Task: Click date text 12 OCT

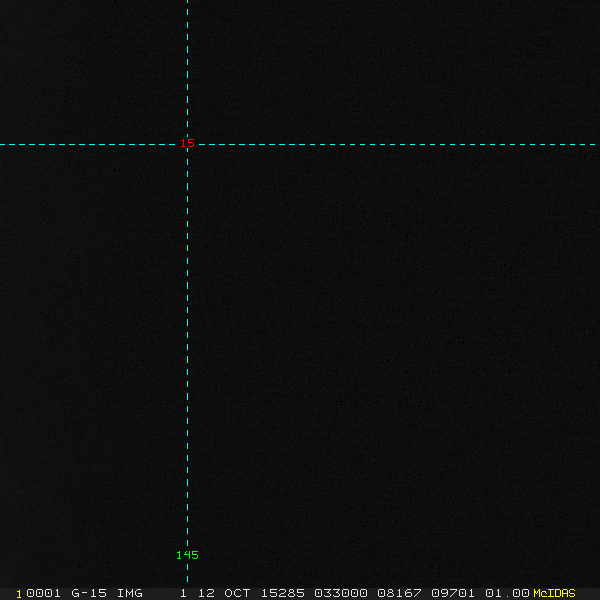Action: coord(224,593)
